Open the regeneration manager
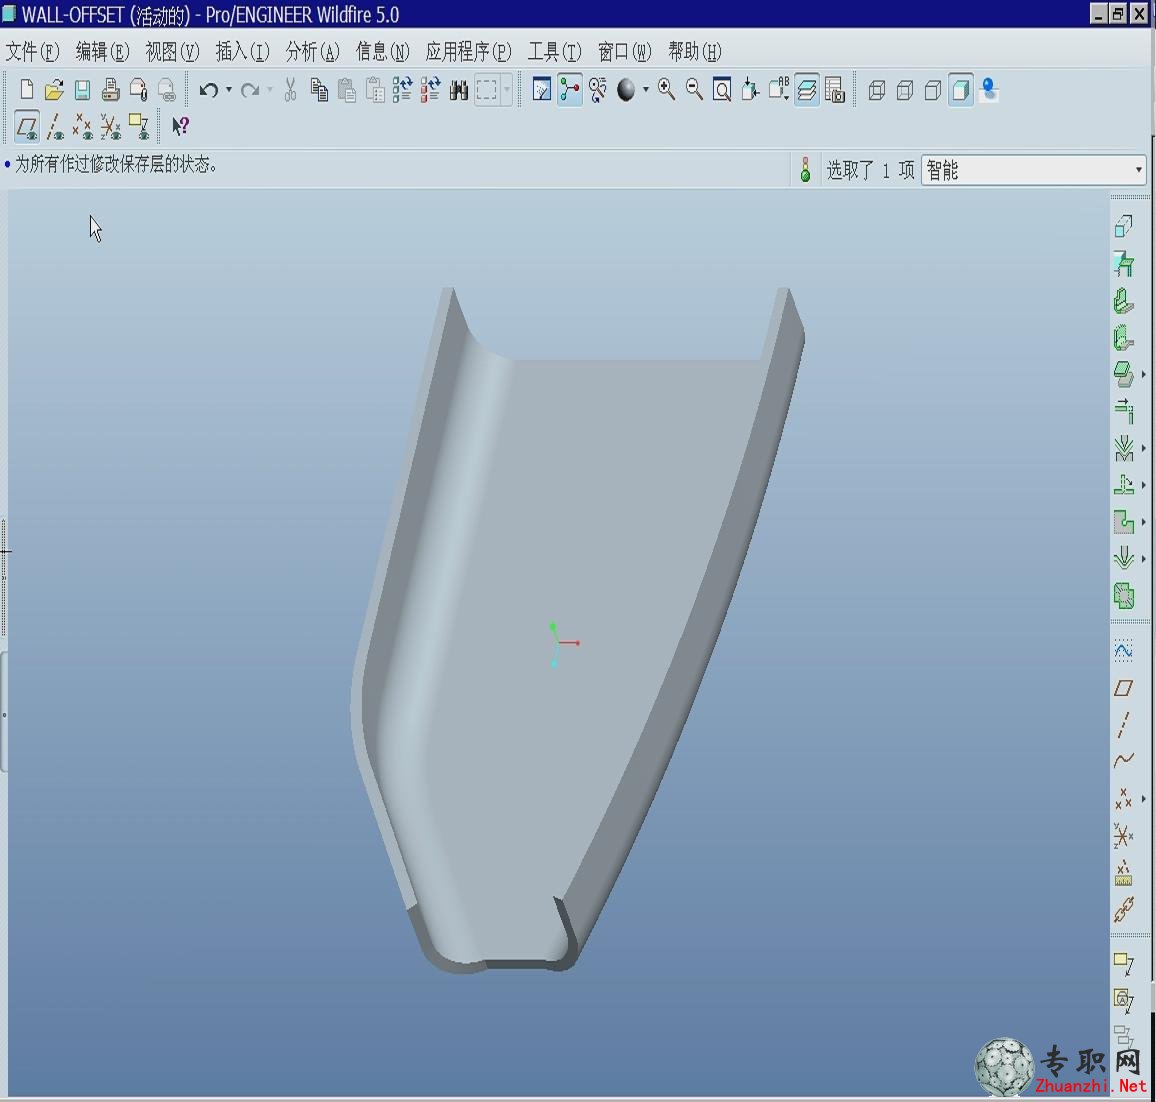The height and width of the screenshot is (1102, 1156). click(431, 90)
